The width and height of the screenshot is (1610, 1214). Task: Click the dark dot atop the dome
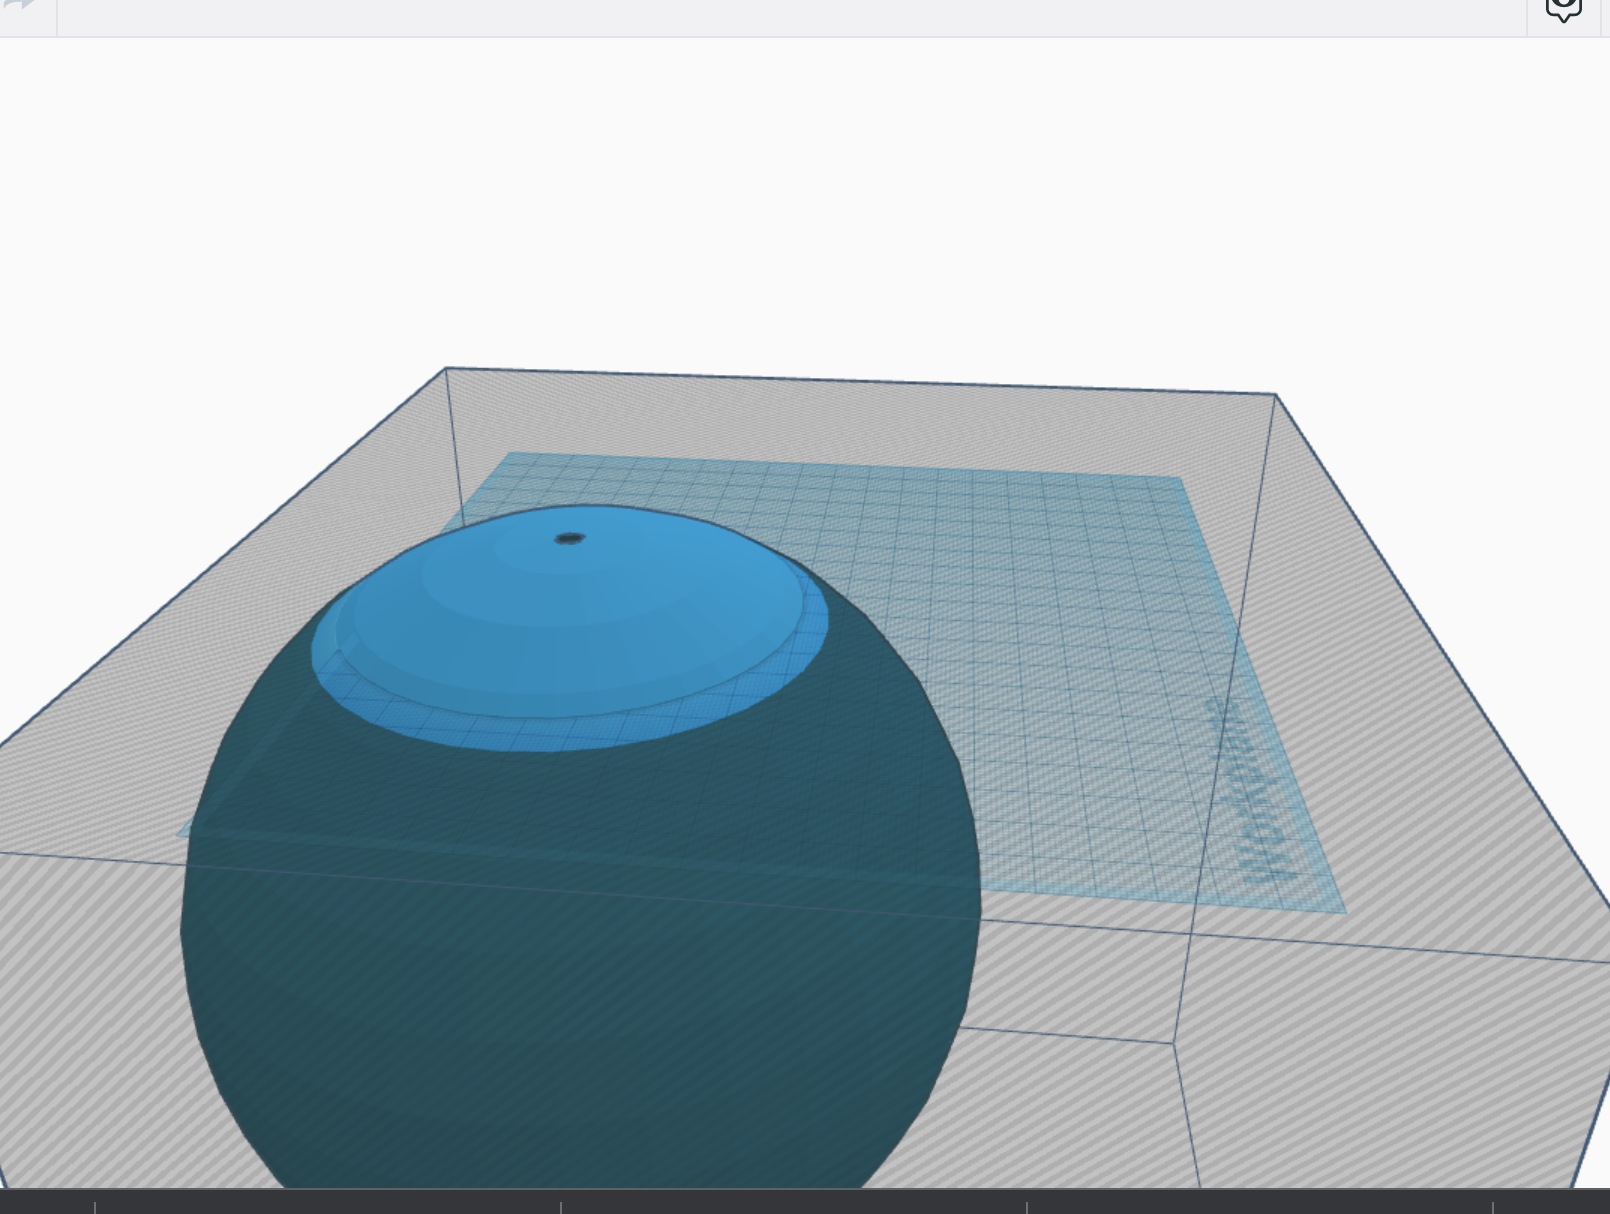(569, 538)
